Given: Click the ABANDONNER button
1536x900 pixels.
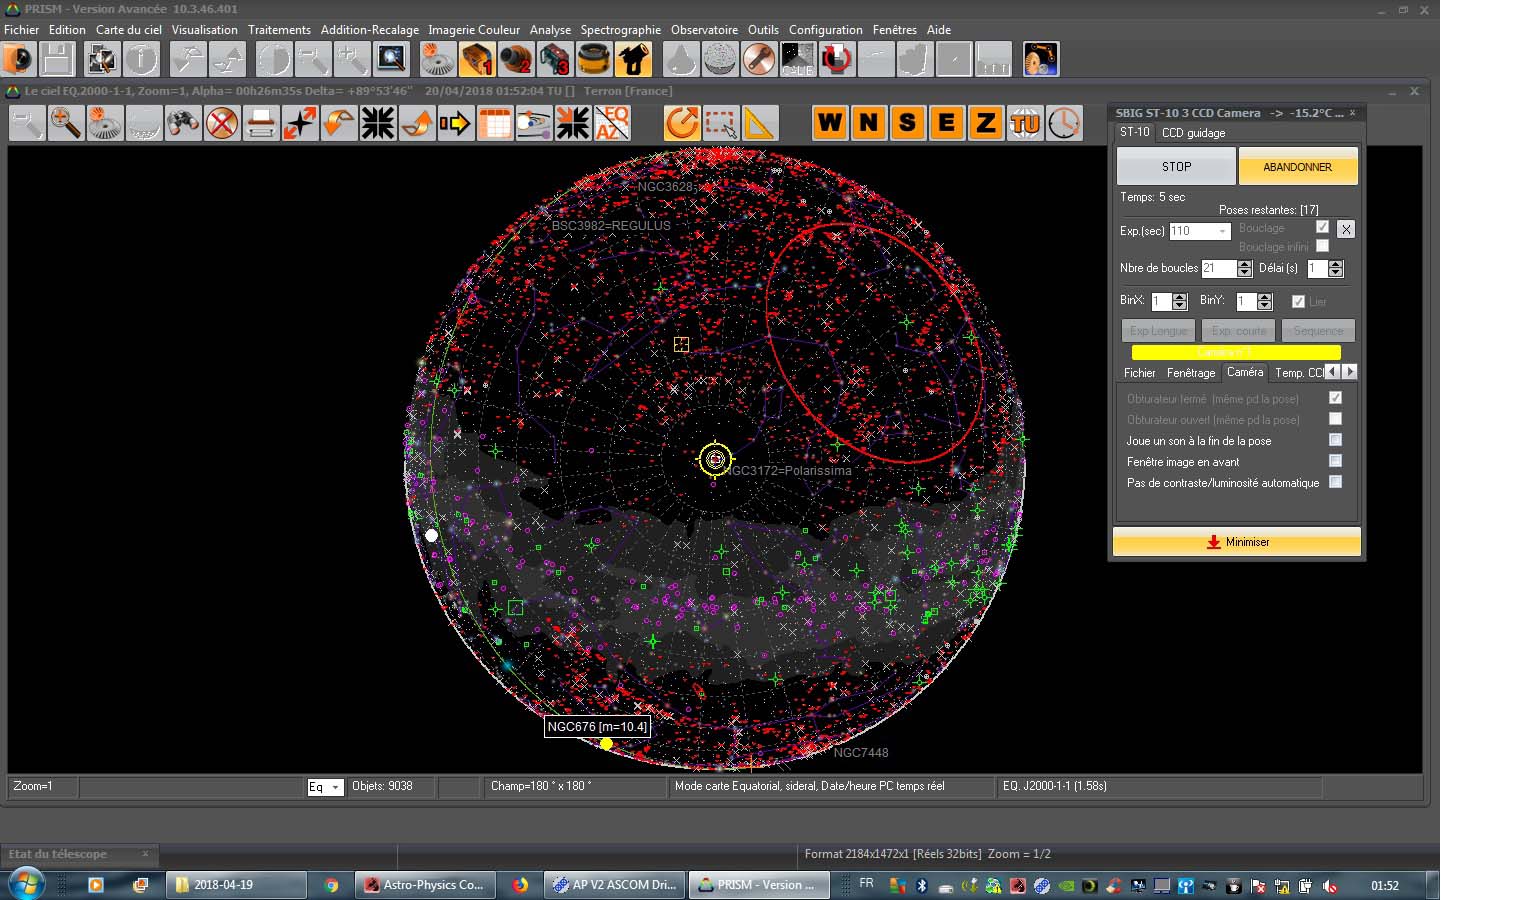Looking at the screenshot, I should pyautogui.click(x=1297, y=167).
